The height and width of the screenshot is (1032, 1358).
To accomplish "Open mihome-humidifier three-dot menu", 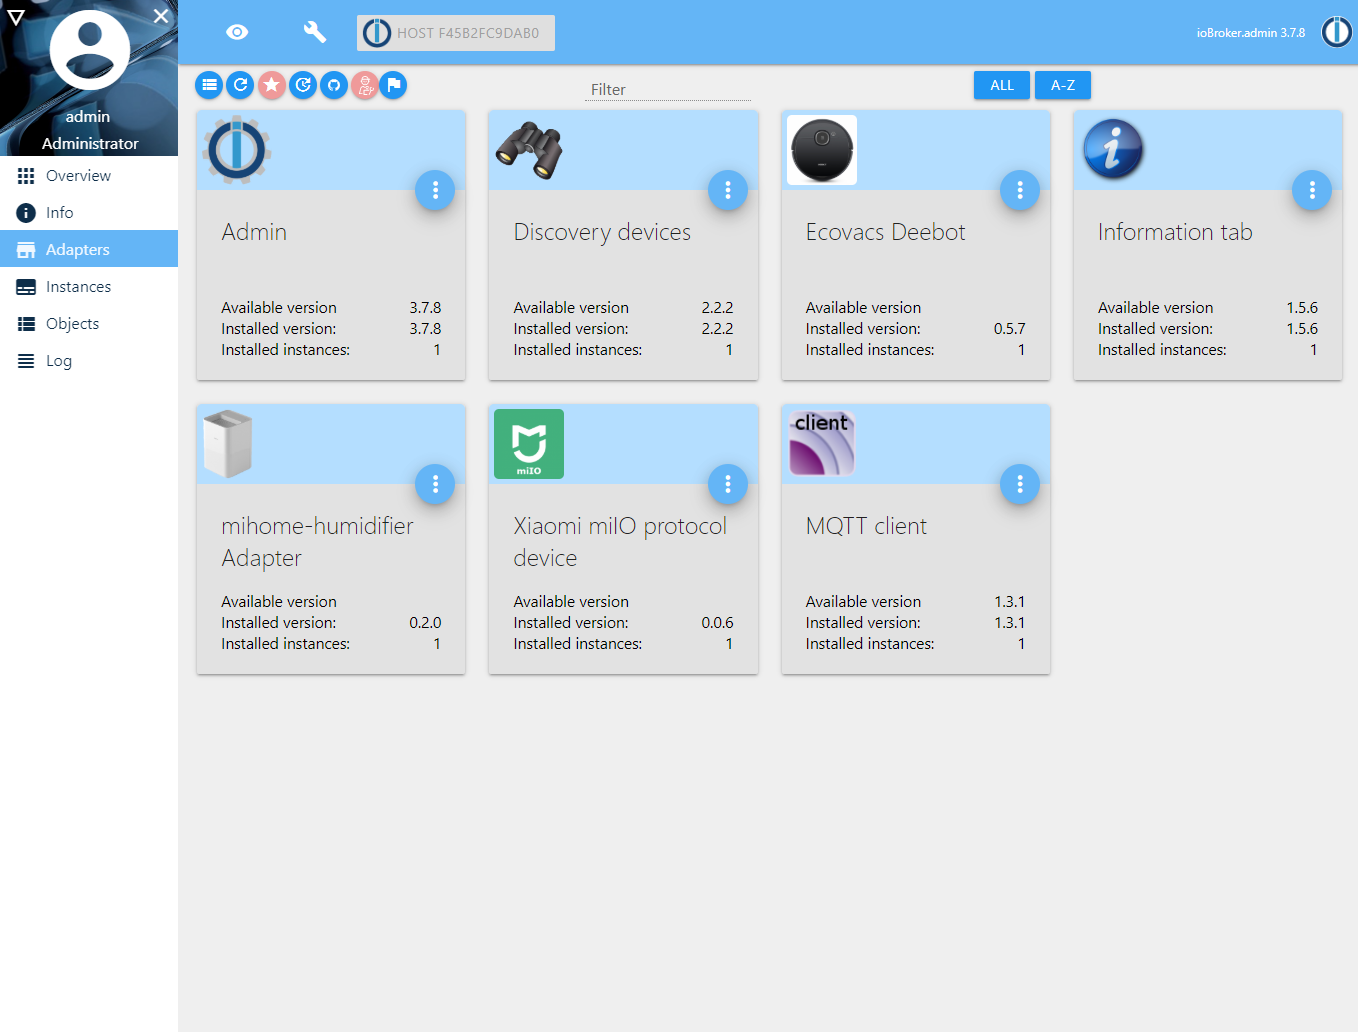I will 435,484.
